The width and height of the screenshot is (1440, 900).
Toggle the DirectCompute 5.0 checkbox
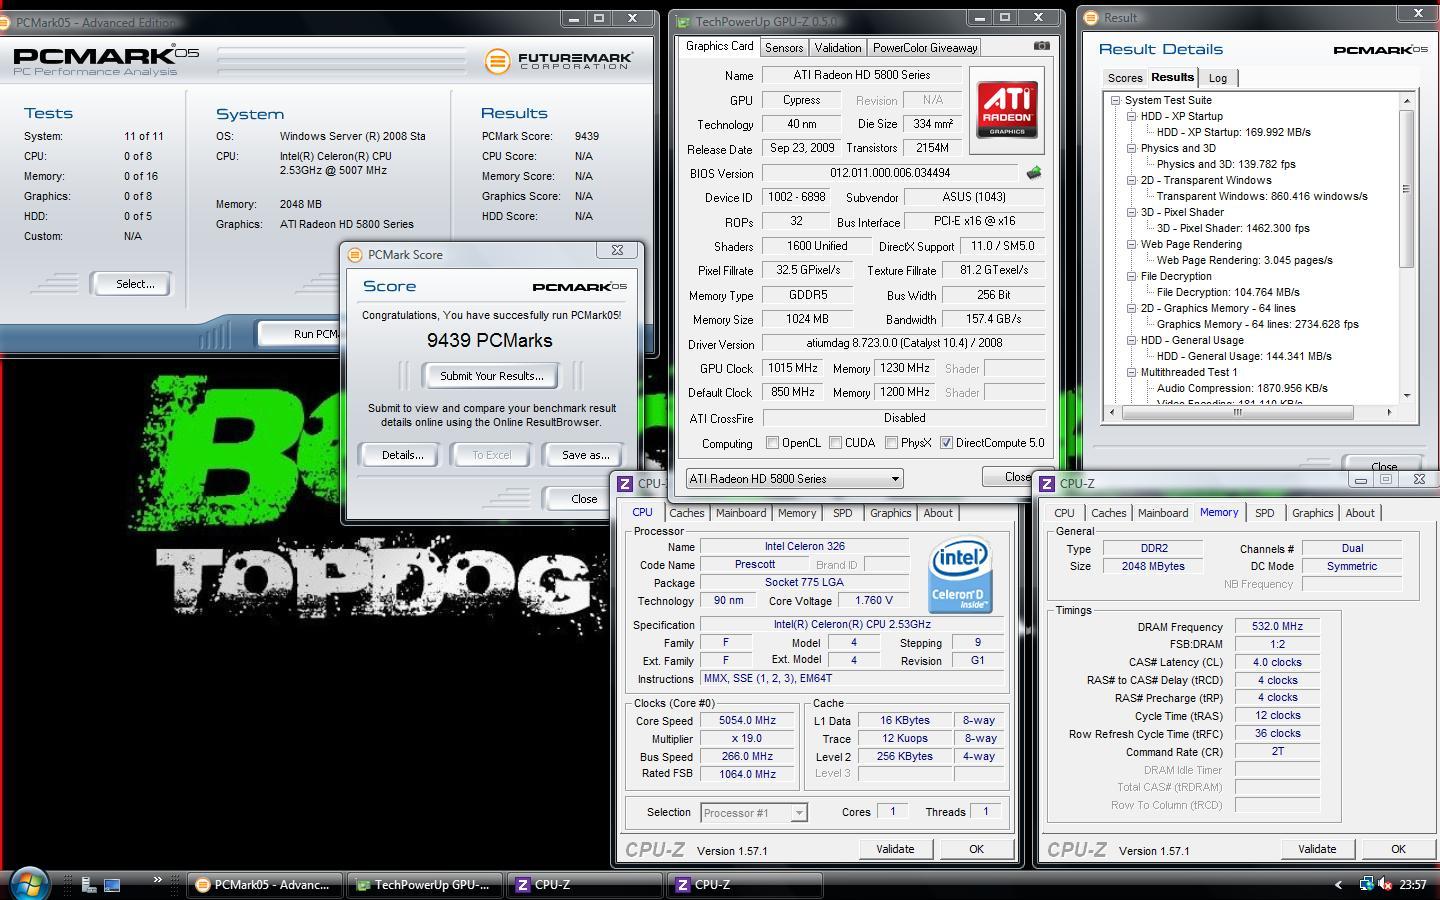946,442
